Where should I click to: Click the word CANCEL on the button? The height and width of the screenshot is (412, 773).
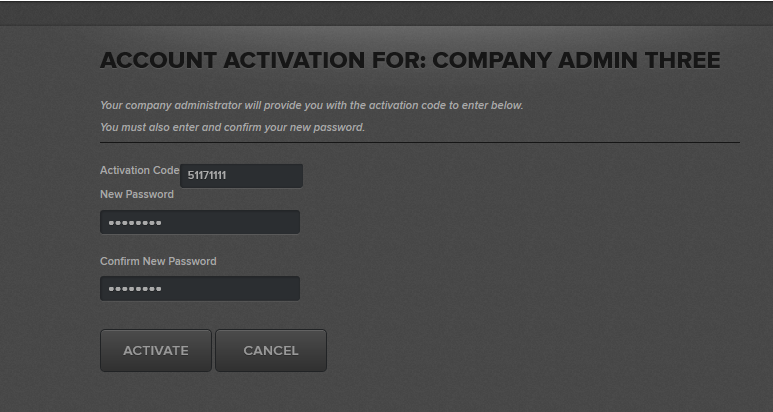[x=271, y=350]
